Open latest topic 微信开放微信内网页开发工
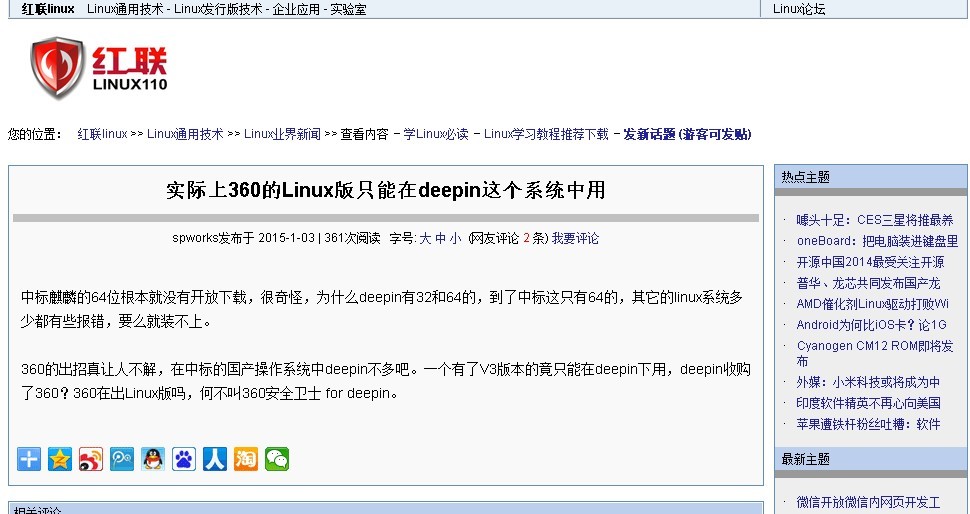 point(869,502)
